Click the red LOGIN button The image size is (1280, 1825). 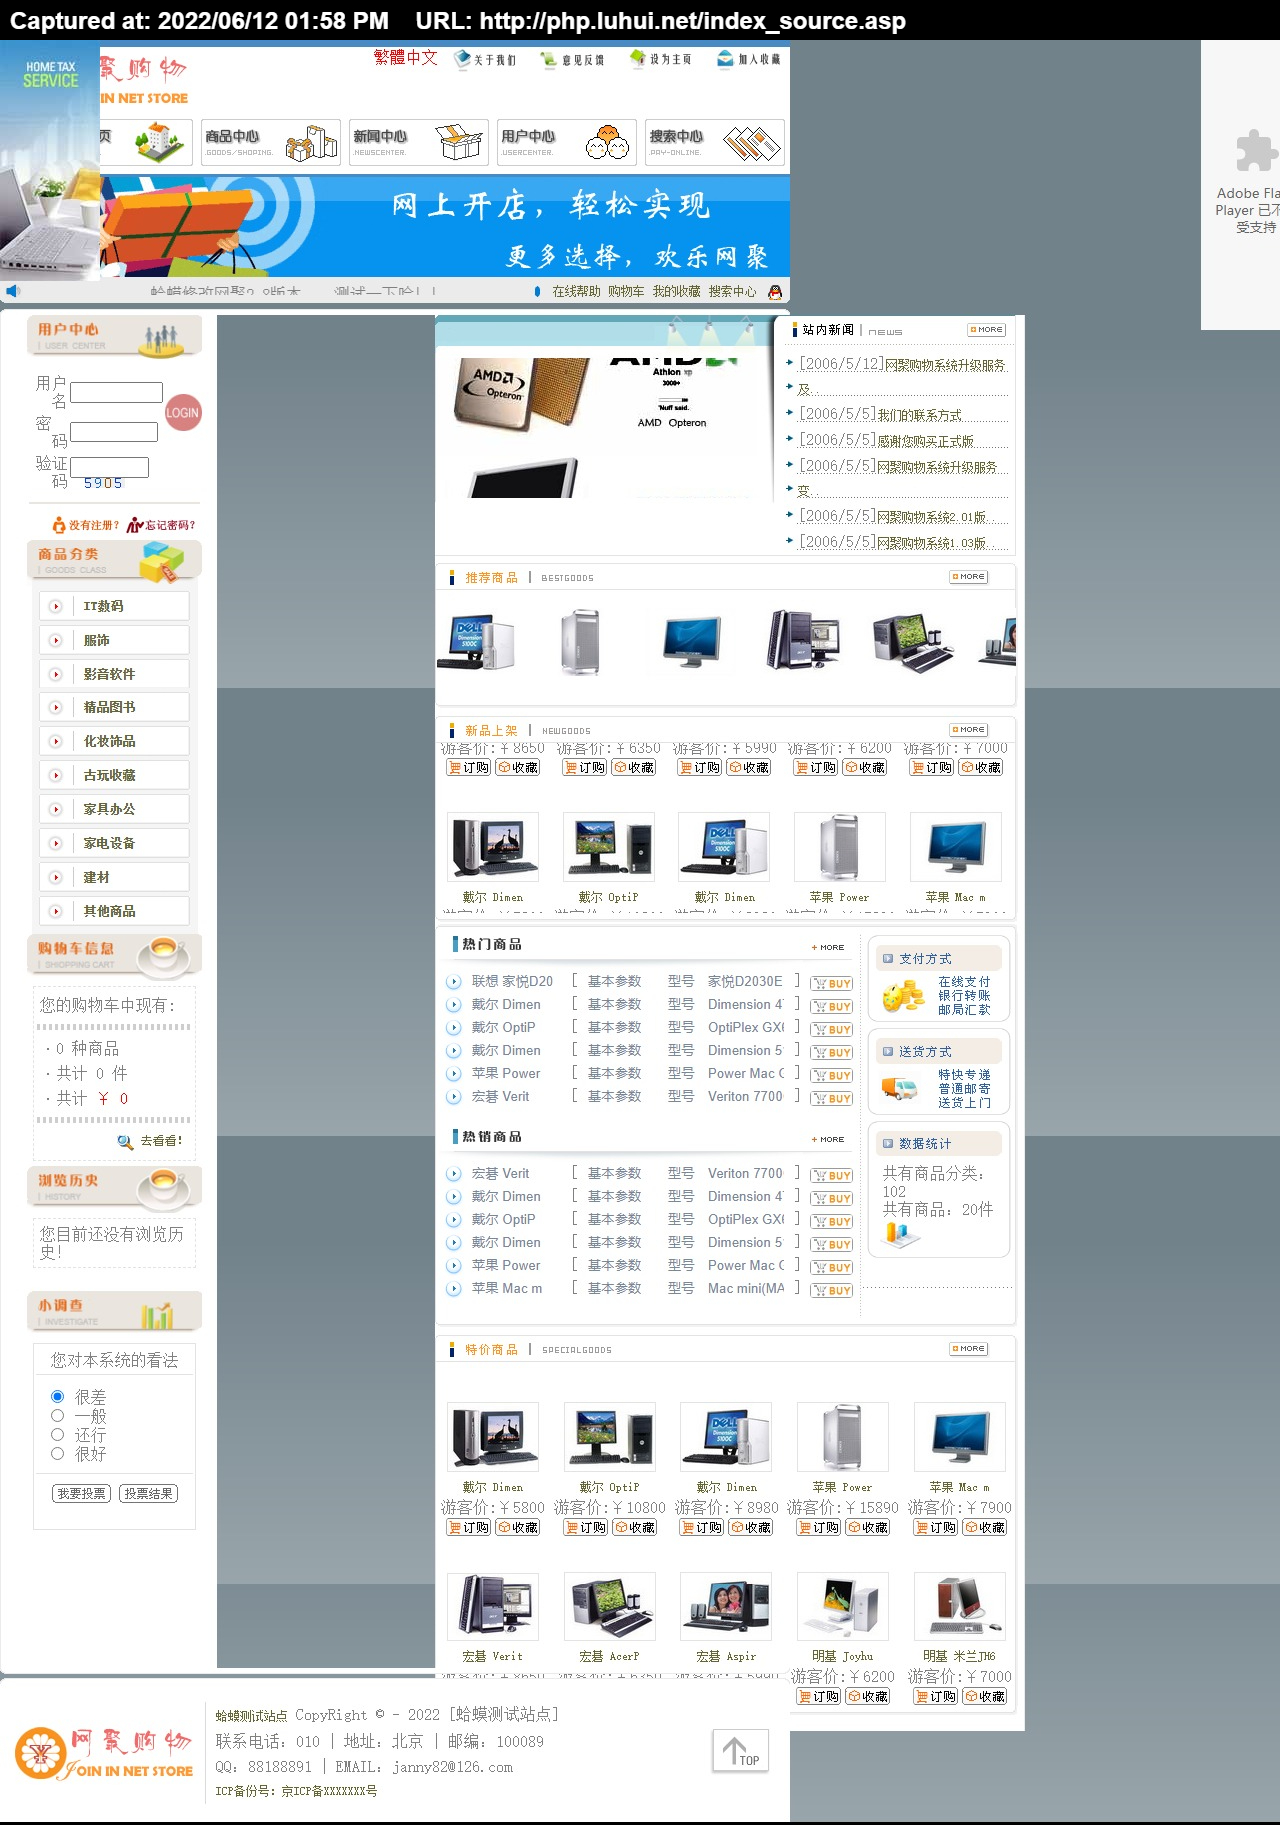183,412
